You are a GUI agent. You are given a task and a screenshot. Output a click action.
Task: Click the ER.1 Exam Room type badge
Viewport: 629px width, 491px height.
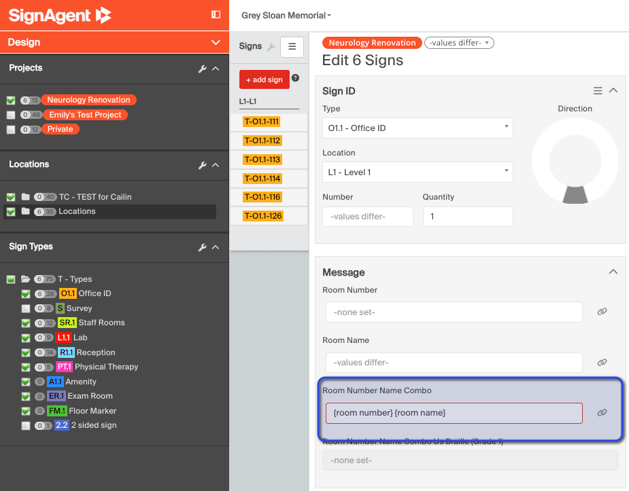pyautogui.click(x=56, y=396)
